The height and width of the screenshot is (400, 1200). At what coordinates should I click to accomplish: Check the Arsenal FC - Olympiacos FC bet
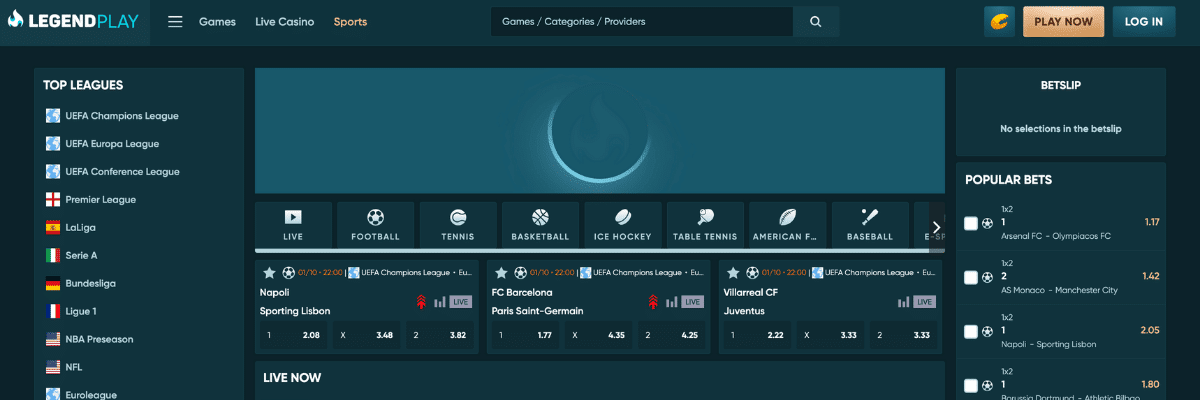coord(970,223)
